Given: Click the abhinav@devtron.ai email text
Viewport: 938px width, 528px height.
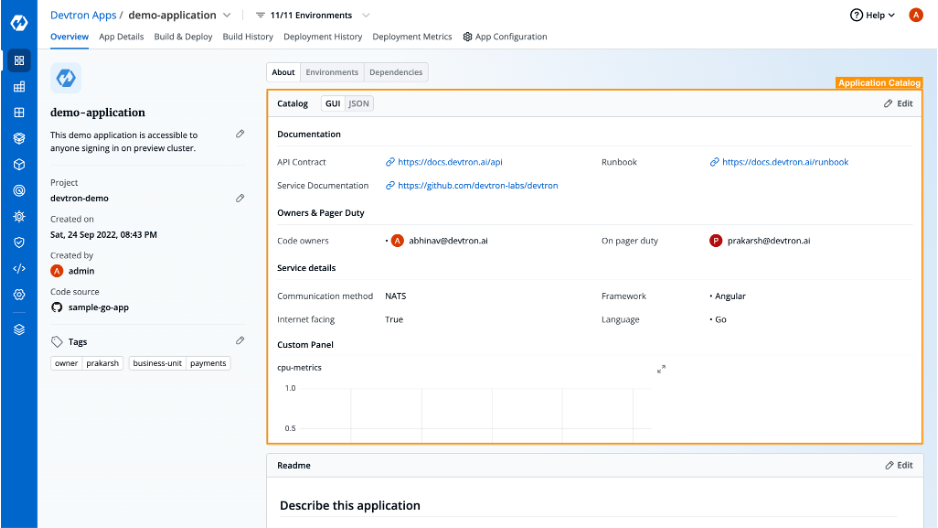Looking at the screenshot, I should pos(448,241).
